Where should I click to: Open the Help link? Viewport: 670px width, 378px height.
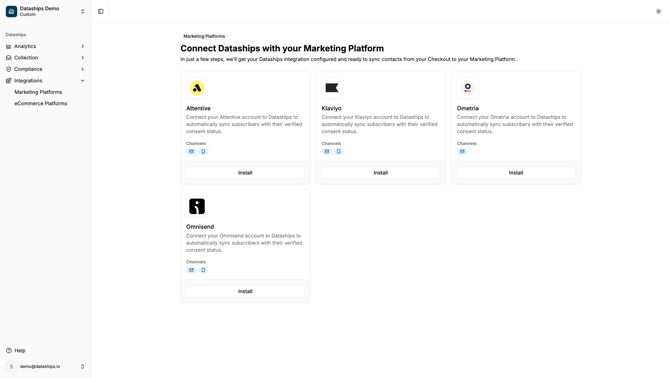(x=20, y=351)
